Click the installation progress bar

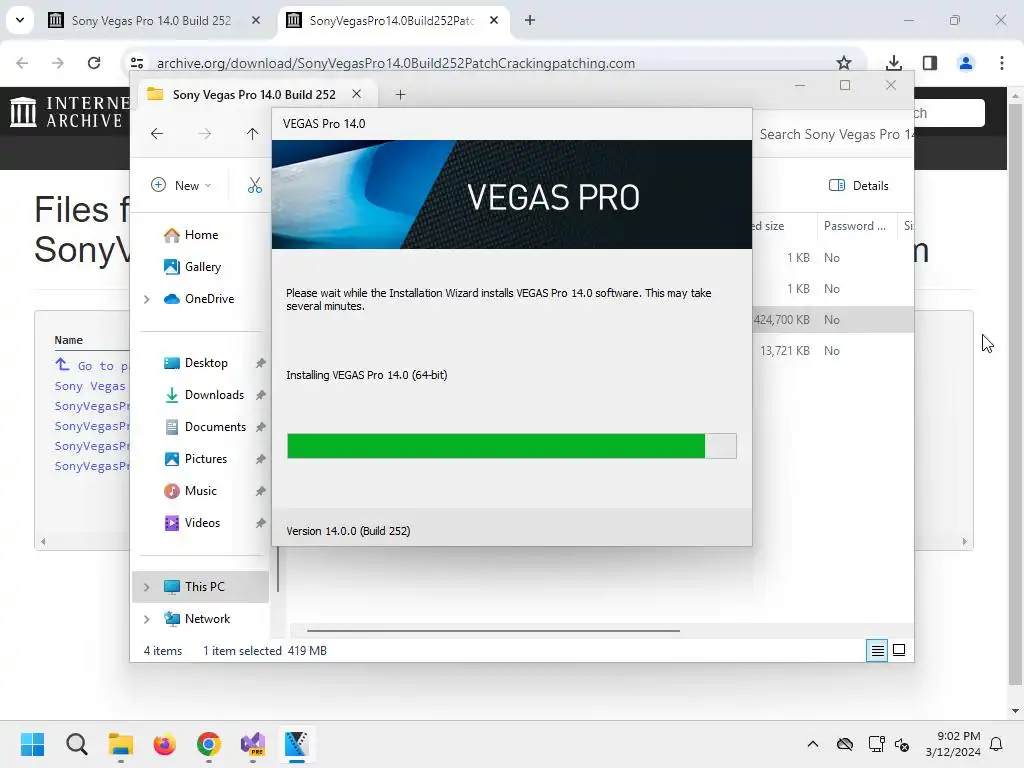tap(512, 446)
